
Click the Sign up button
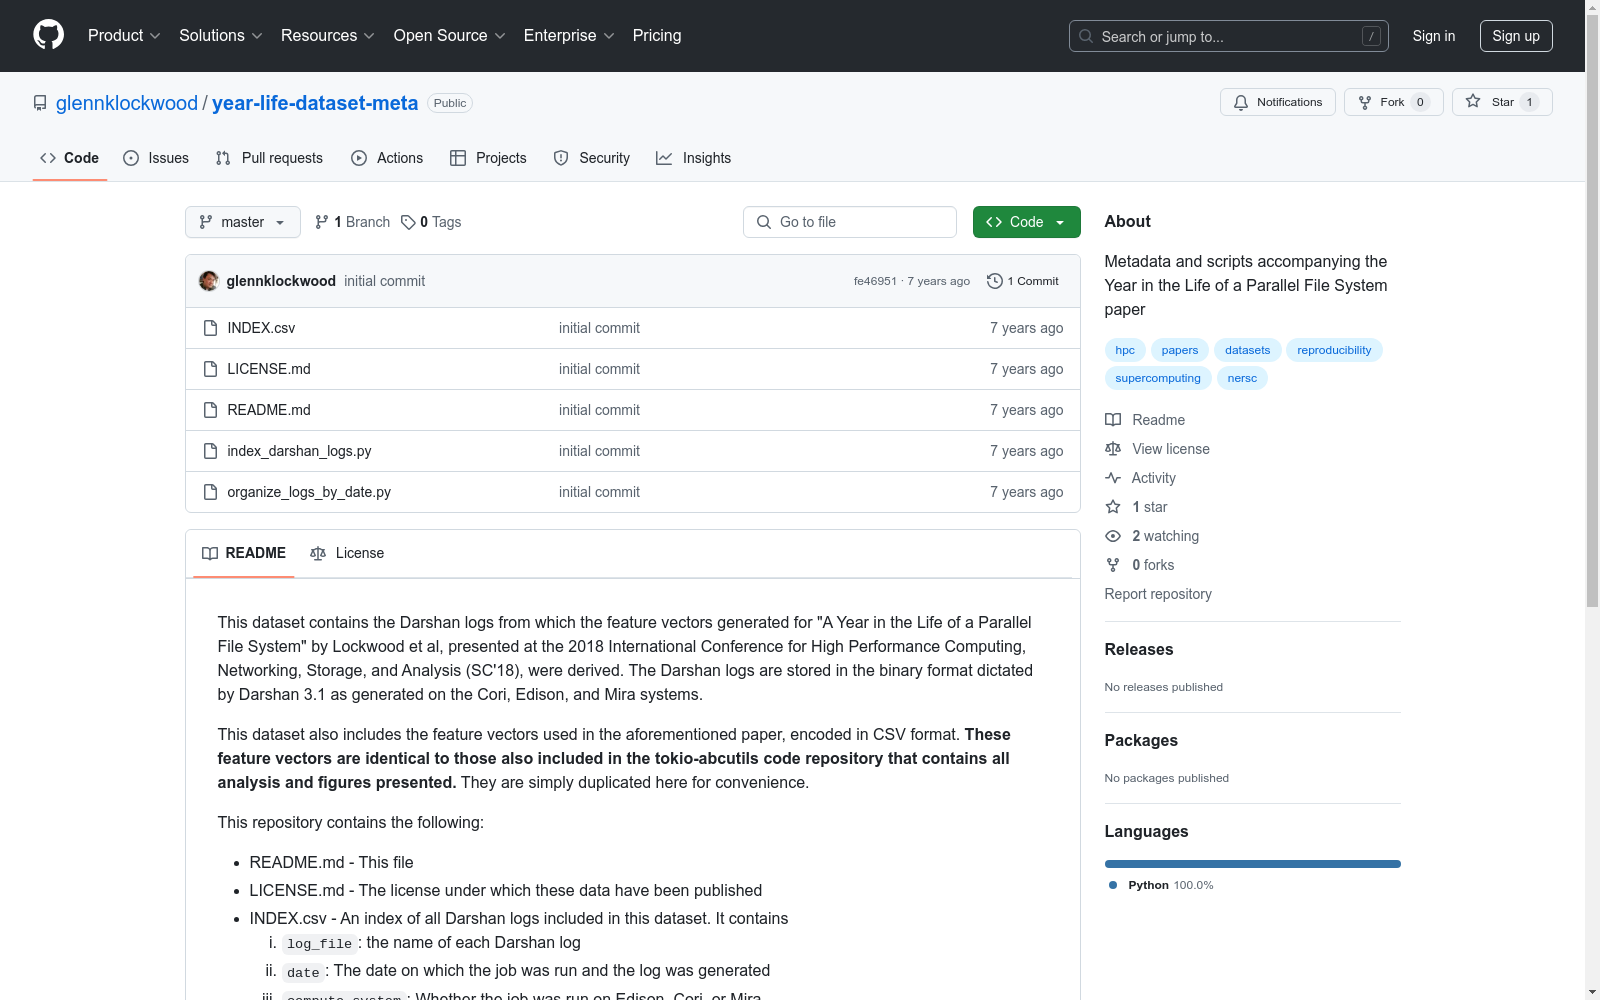(1516, 36)
